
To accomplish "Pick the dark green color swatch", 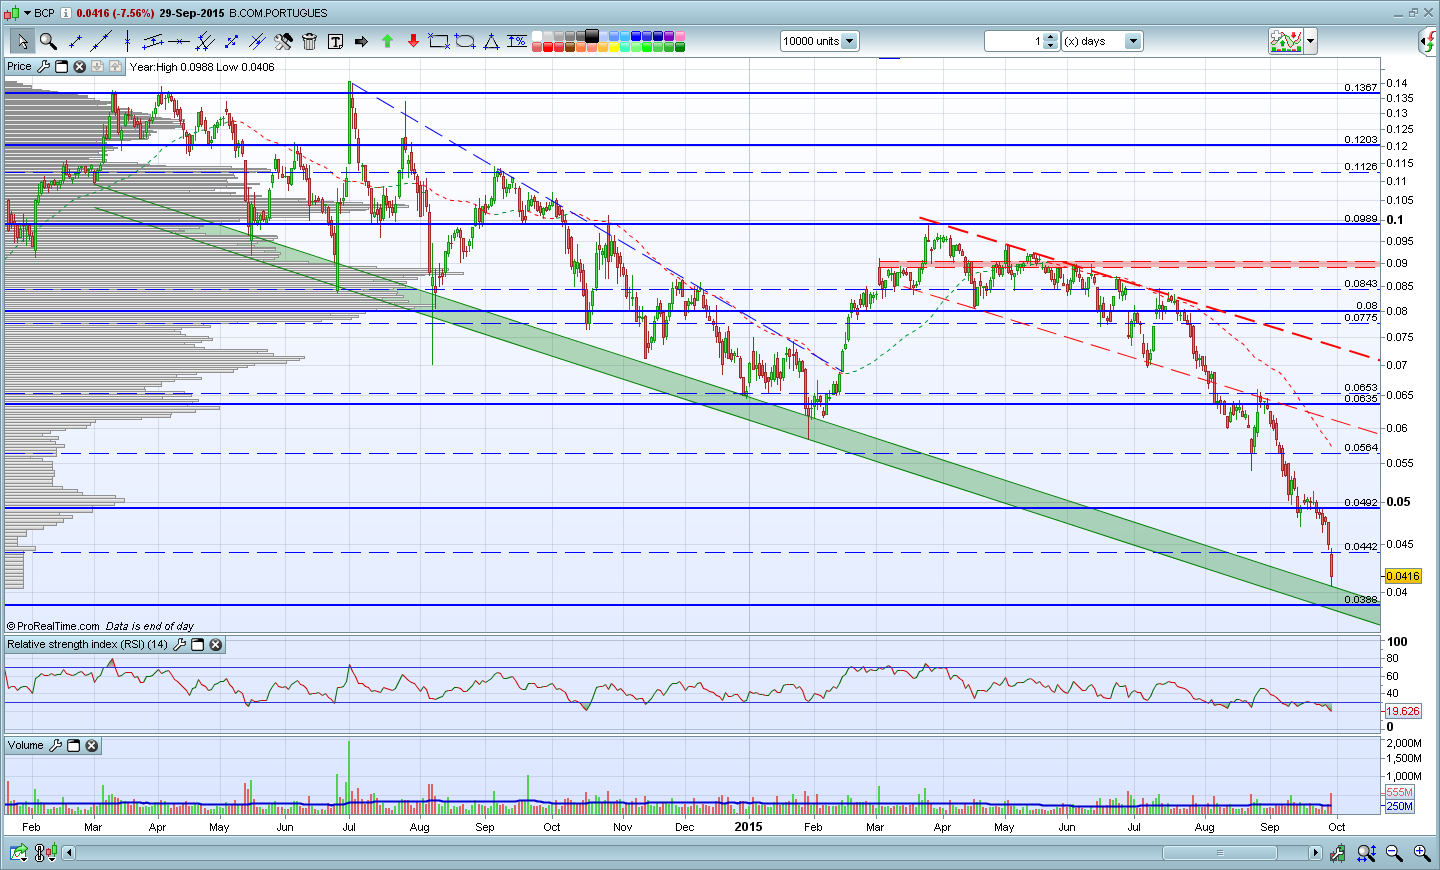I will click(680, 47).
